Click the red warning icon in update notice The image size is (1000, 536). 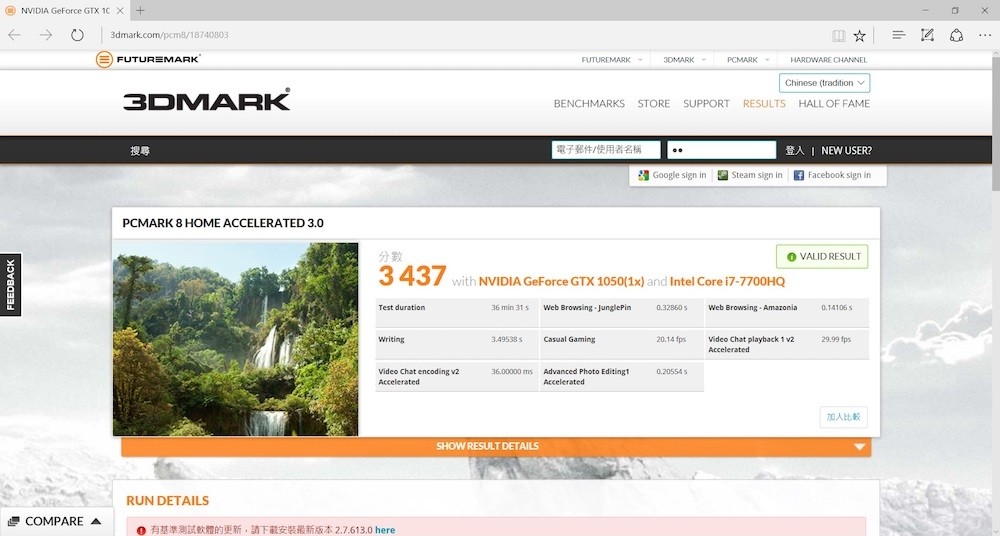coord(142,530)
